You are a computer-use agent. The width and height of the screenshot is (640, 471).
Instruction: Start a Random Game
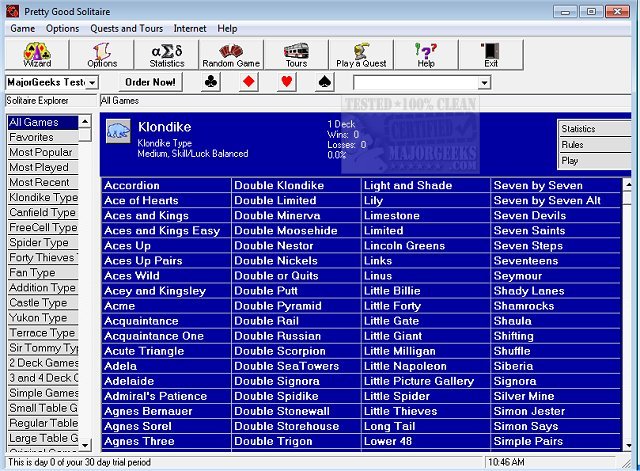[x=232, y=54]
